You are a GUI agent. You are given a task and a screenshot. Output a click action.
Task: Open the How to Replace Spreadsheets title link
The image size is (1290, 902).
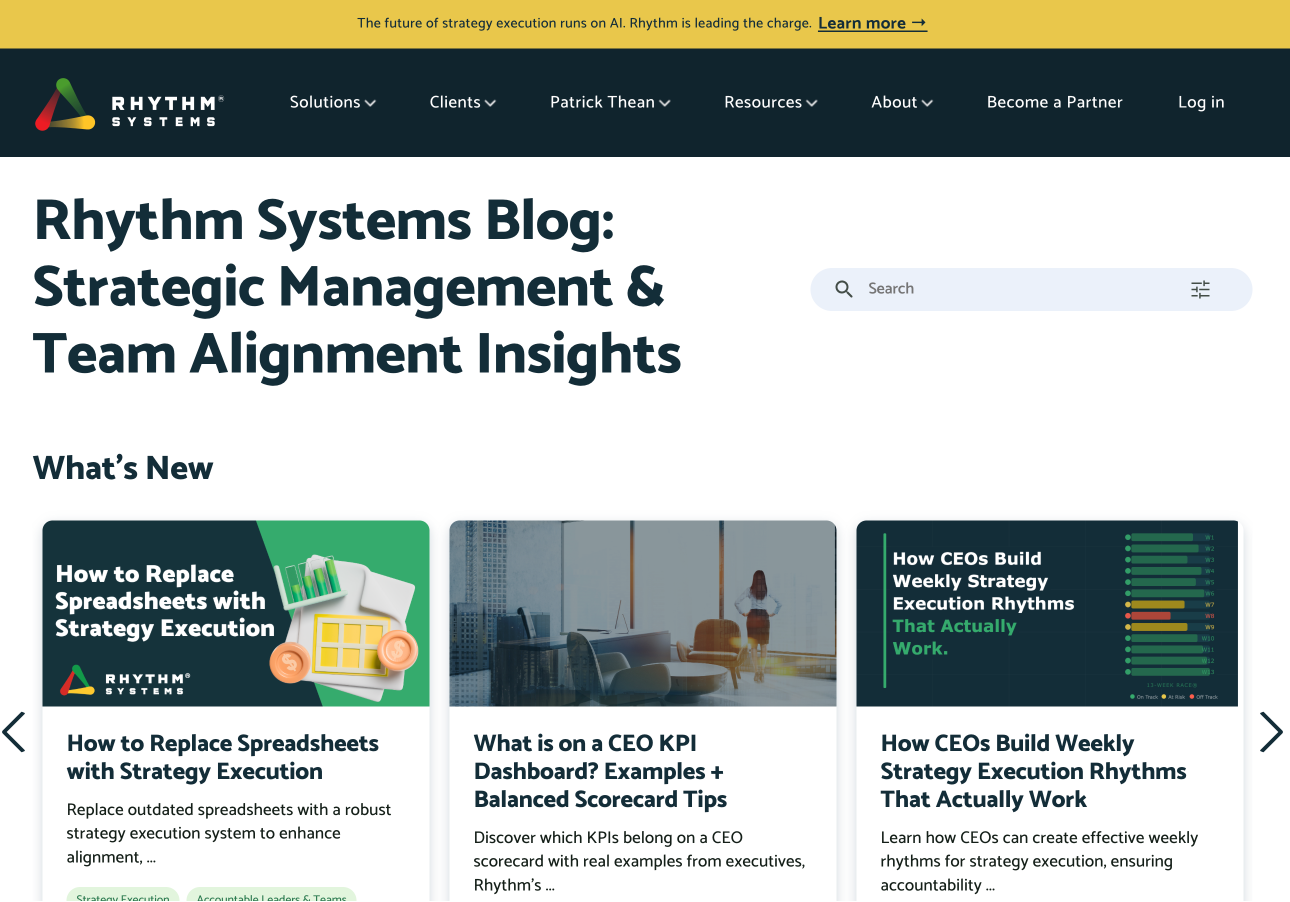coord(223,757)
